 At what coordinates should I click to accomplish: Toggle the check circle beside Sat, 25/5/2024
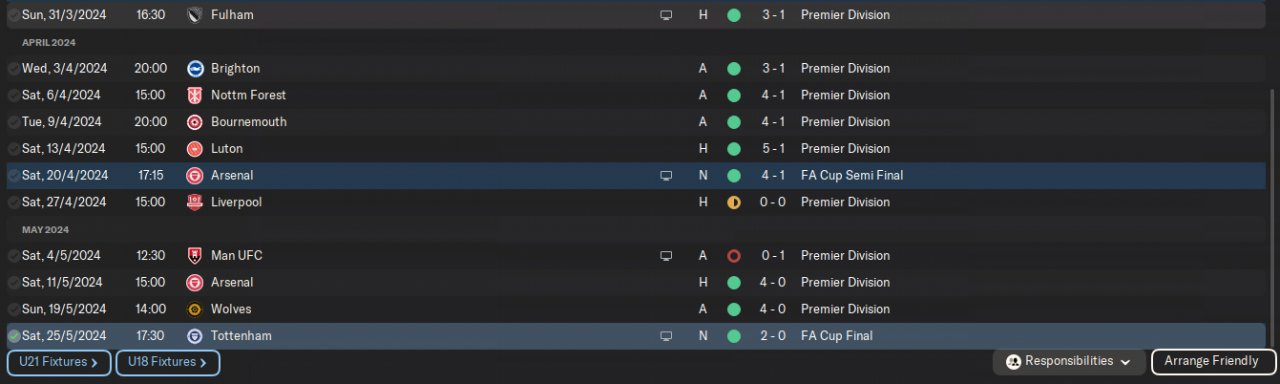tap(13, 336)
